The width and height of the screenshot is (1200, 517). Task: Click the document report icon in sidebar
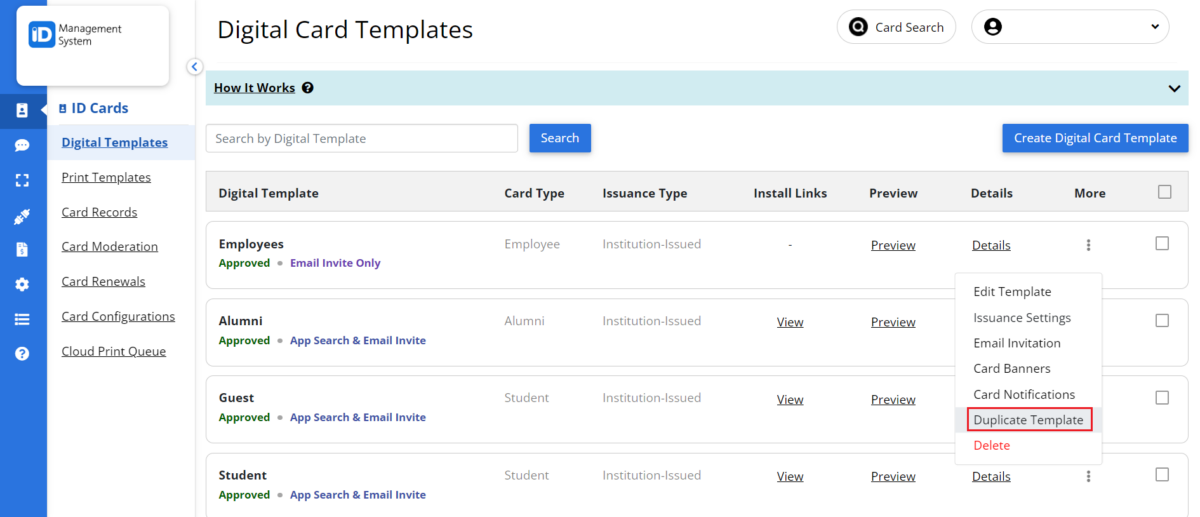tap(22, 250)
